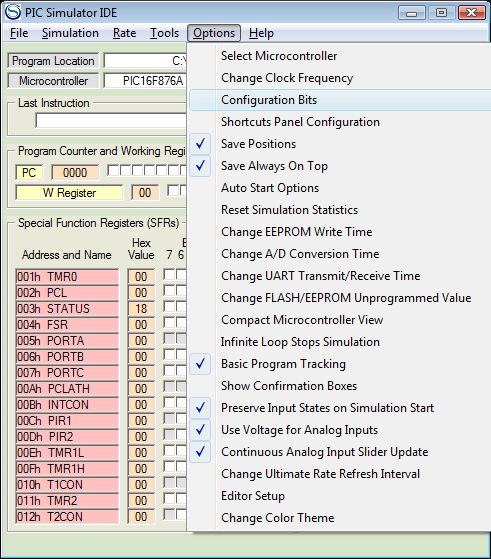The image size is (491, 559).
Task: Open Configuration Bits
Action: (340, 100)
